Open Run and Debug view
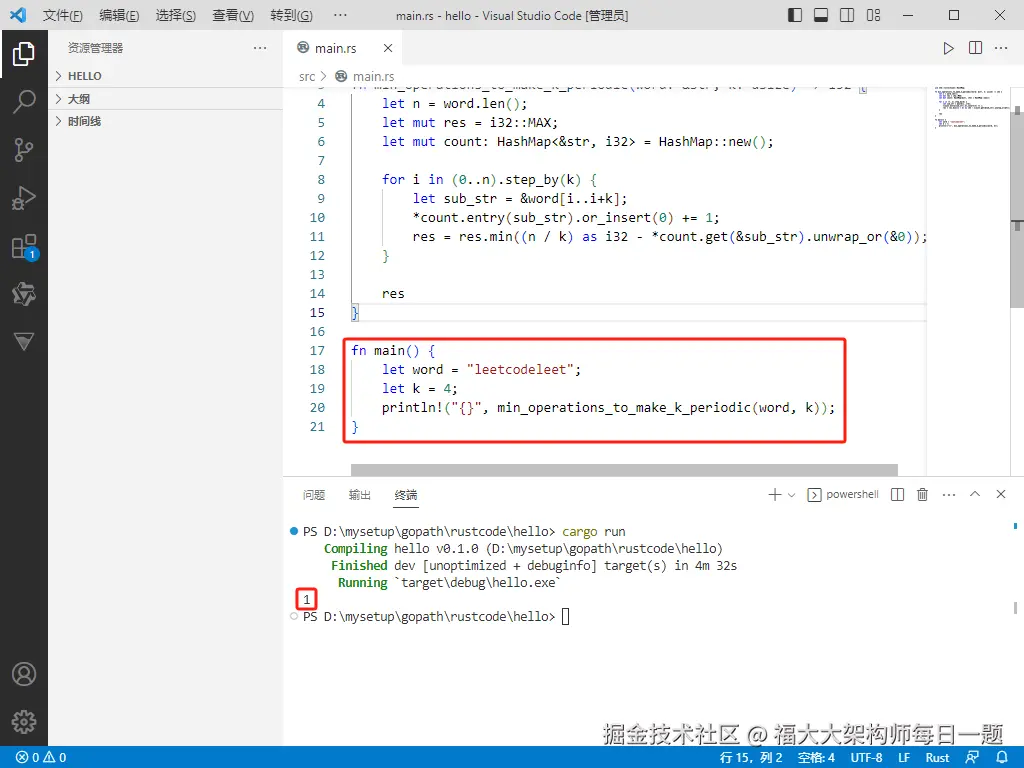1024x768 pixels. pyautogui.click(x=24, y=198)
